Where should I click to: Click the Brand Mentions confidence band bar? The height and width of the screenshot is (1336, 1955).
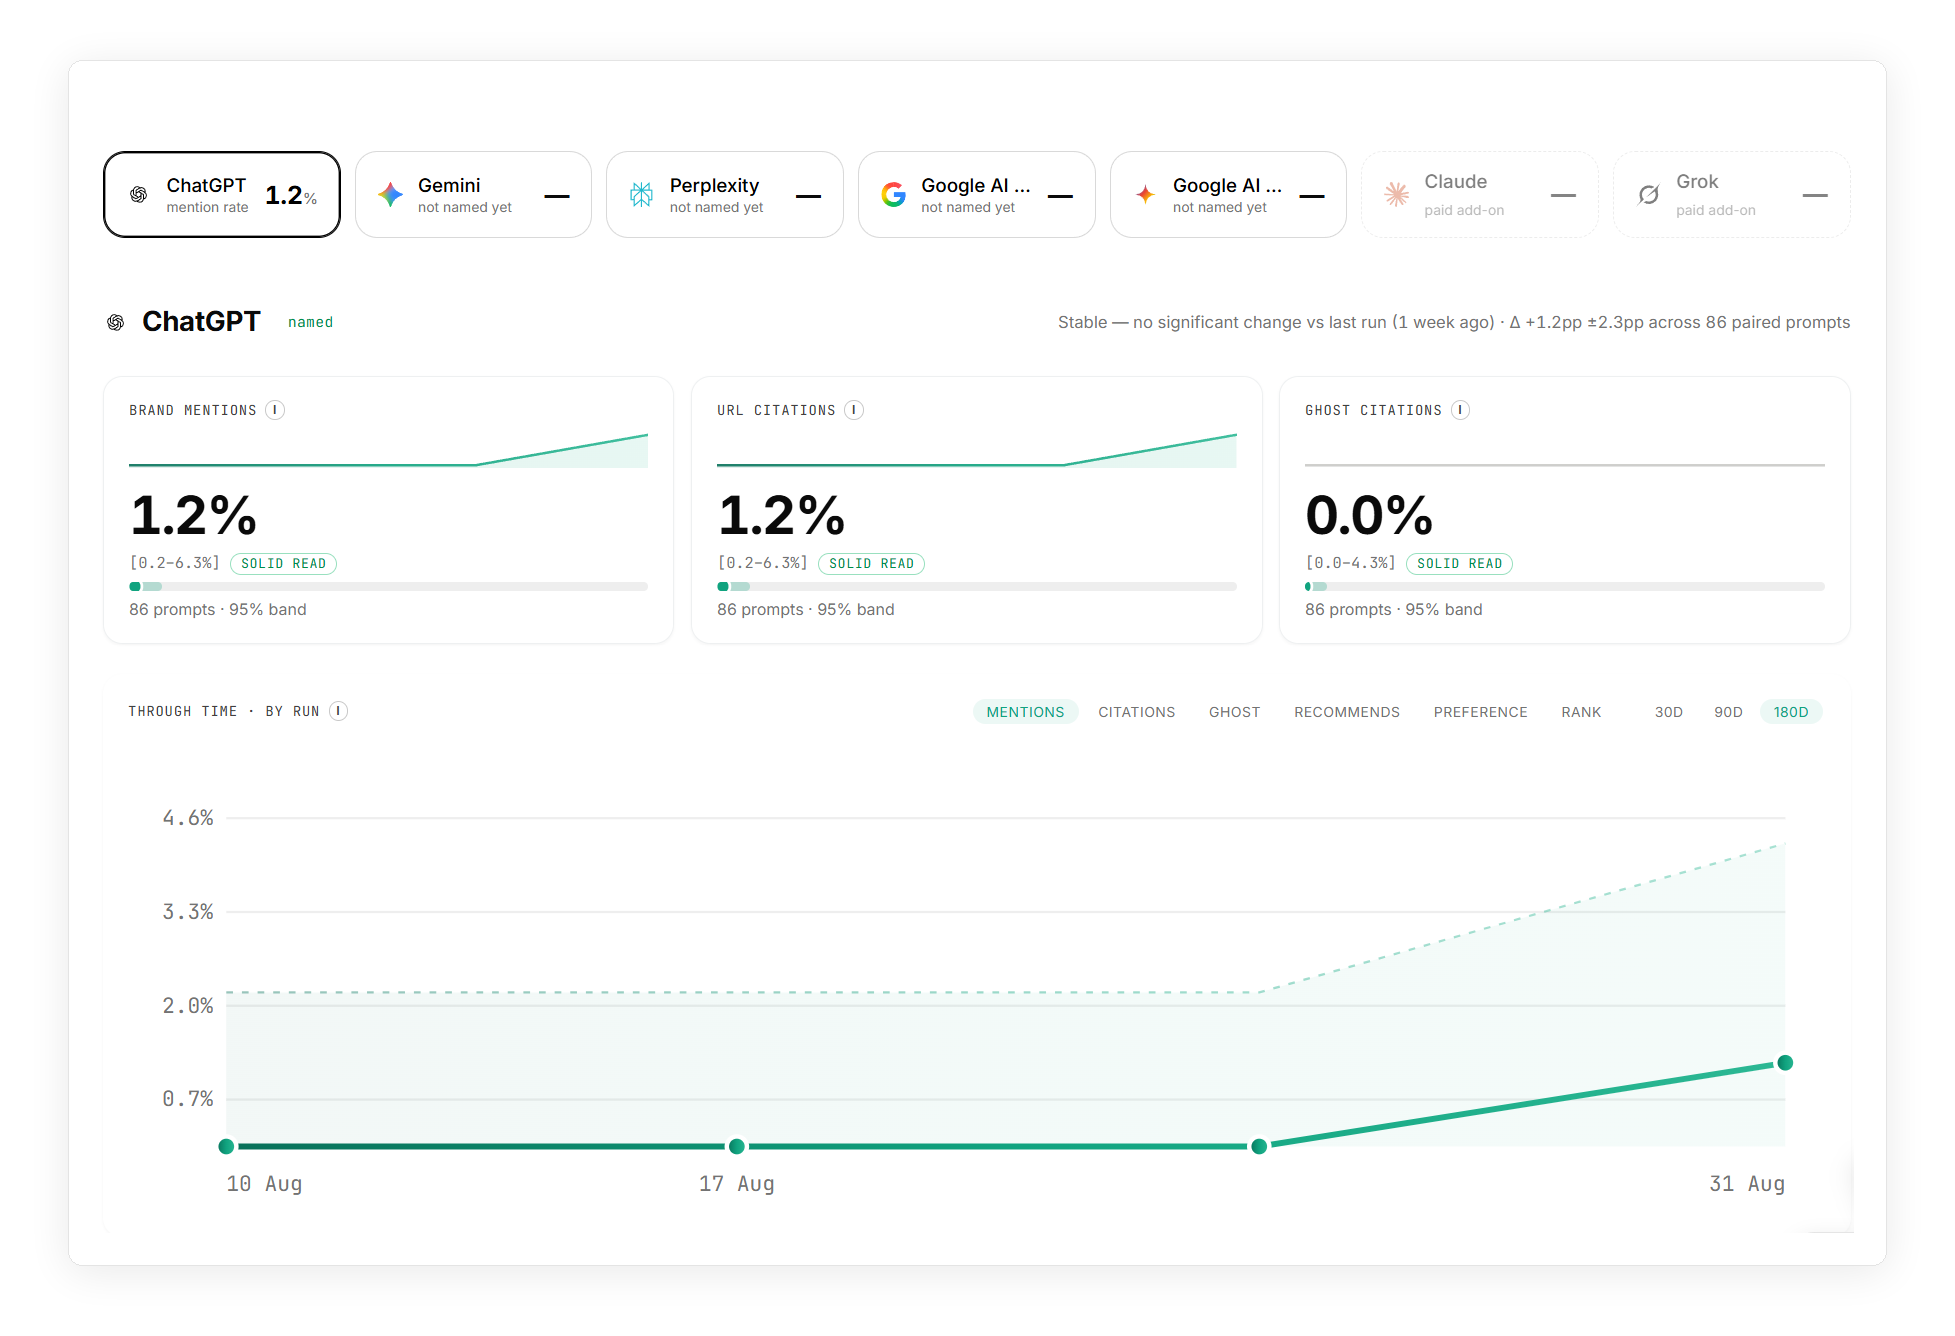point(388,586)
